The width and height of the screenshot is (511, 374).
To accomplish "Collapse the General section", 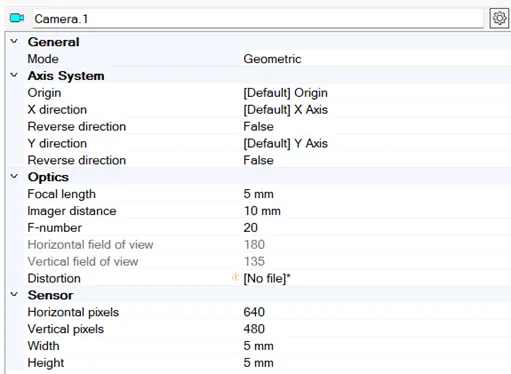I will coord(14,41).
